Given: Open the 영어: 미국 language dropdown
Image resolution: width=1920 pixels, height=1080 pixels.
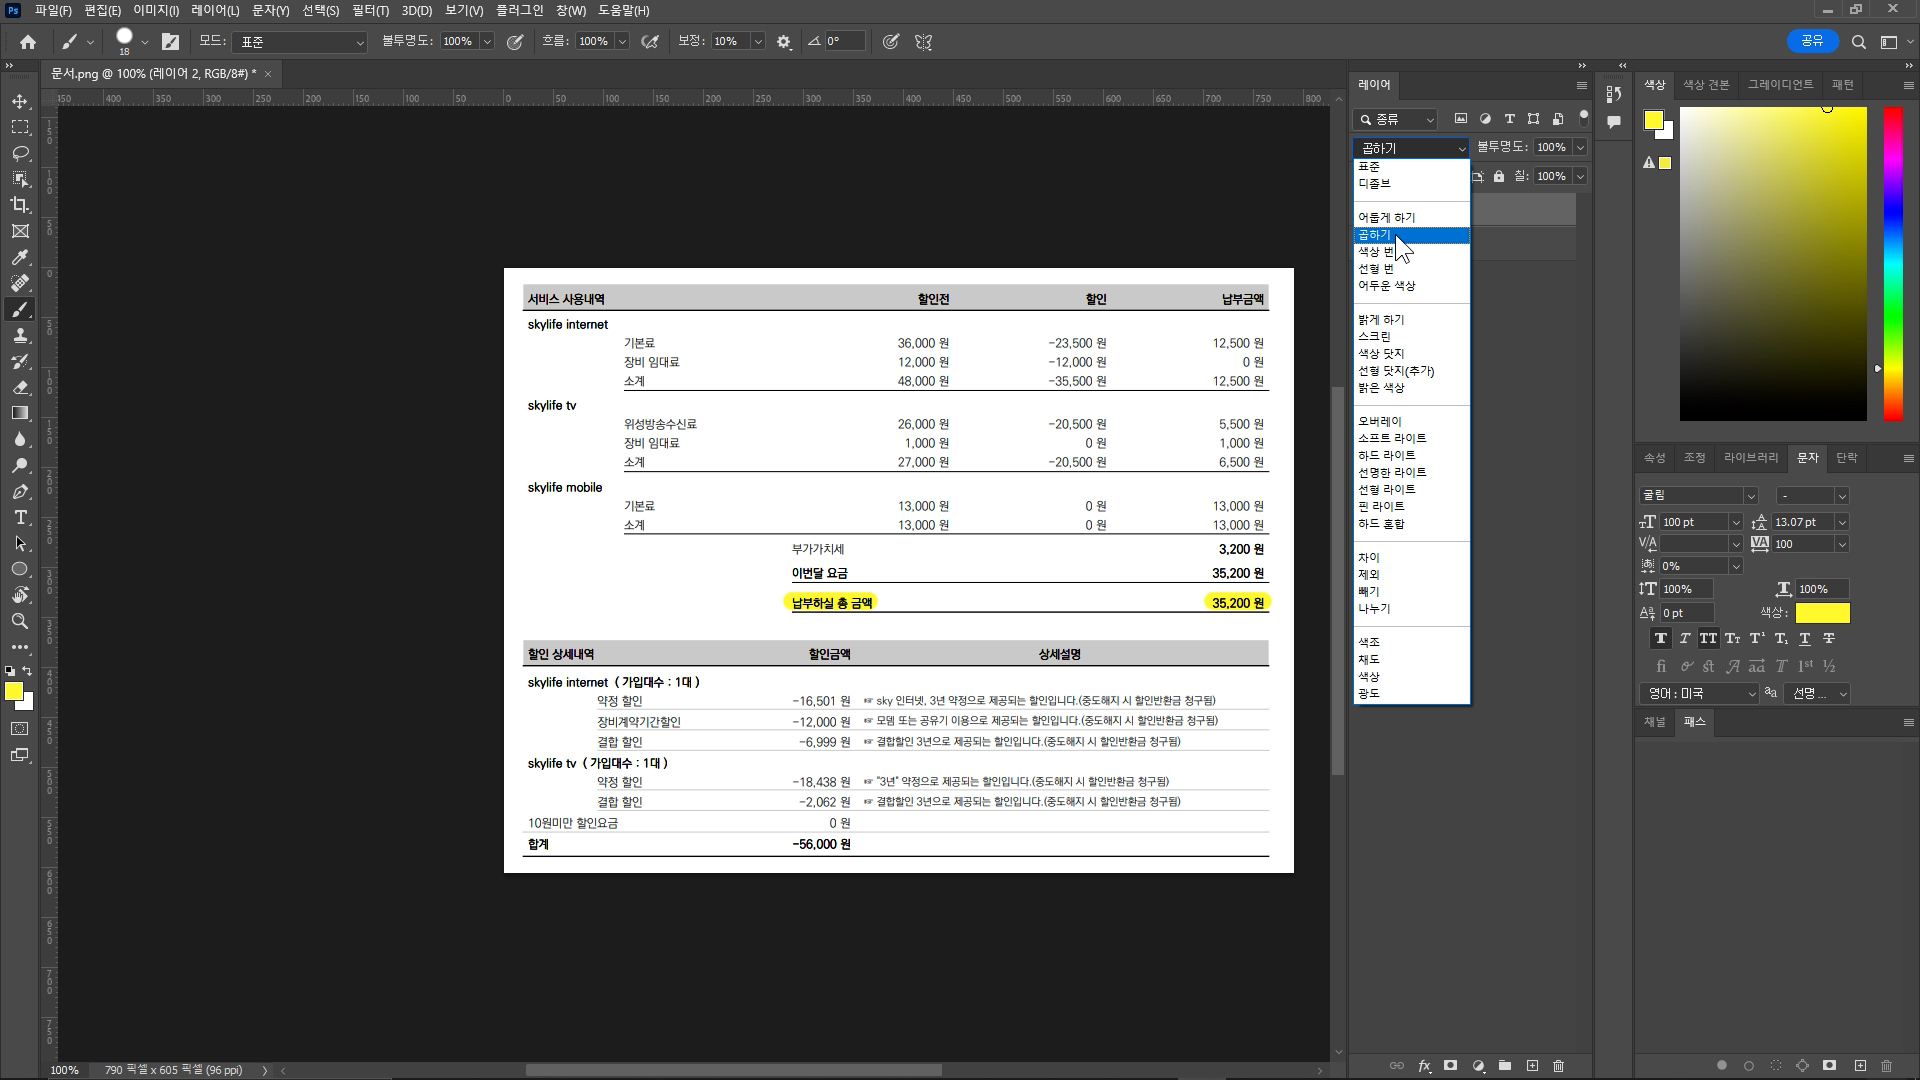Looking at the screenshot, I should pyautogui.click(x=1699, y=693).
